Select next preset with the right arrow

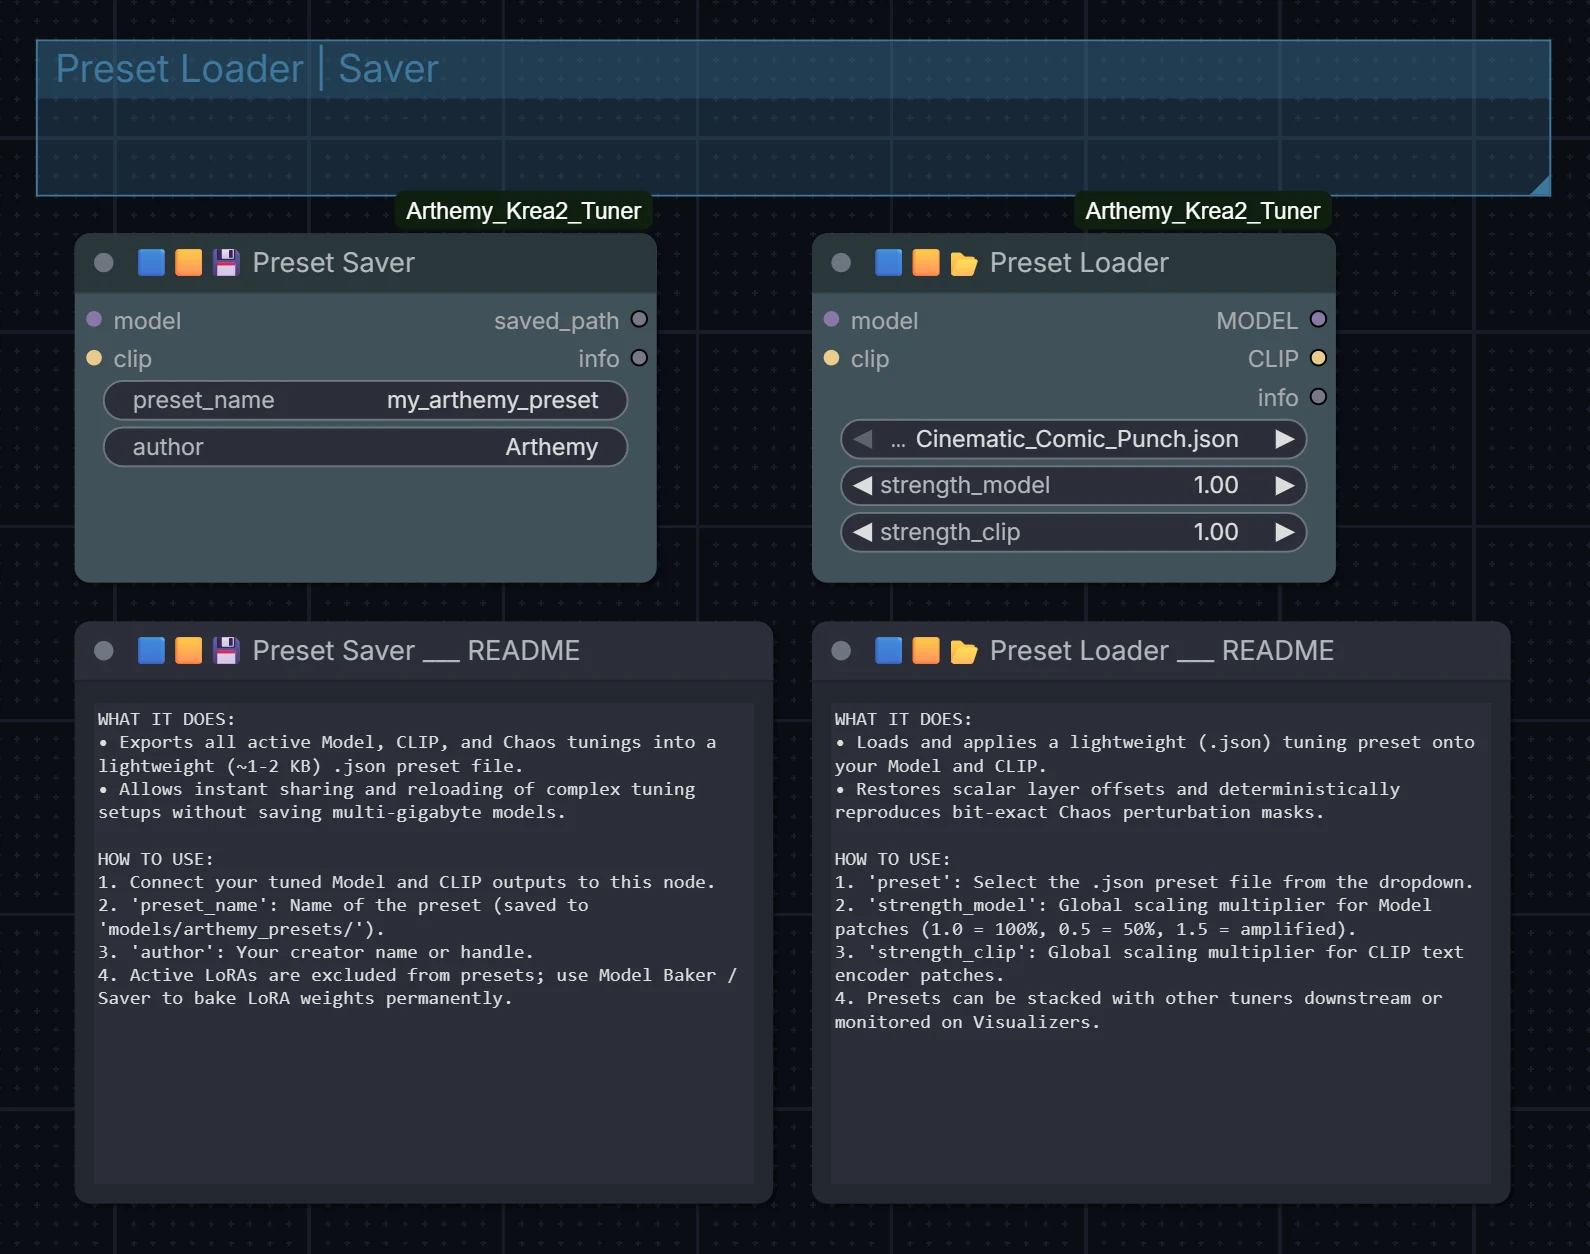[1285, 439]
